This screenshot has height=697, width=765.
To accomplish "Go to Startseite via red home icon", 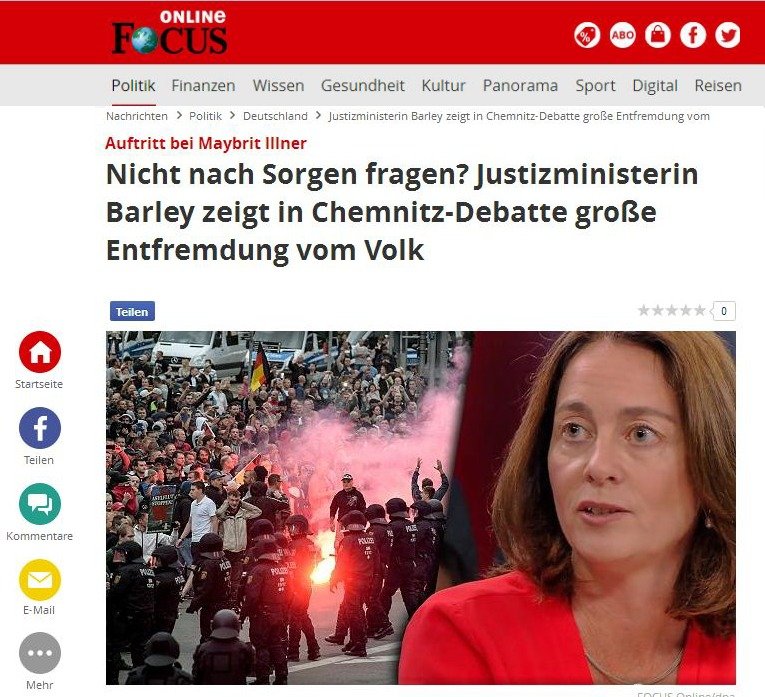I will 40,352.
